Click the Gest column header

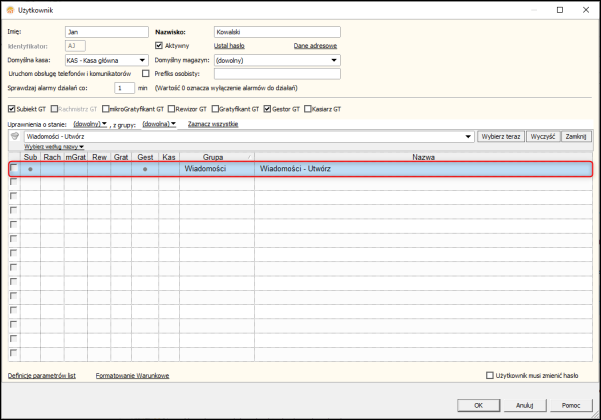145,157
